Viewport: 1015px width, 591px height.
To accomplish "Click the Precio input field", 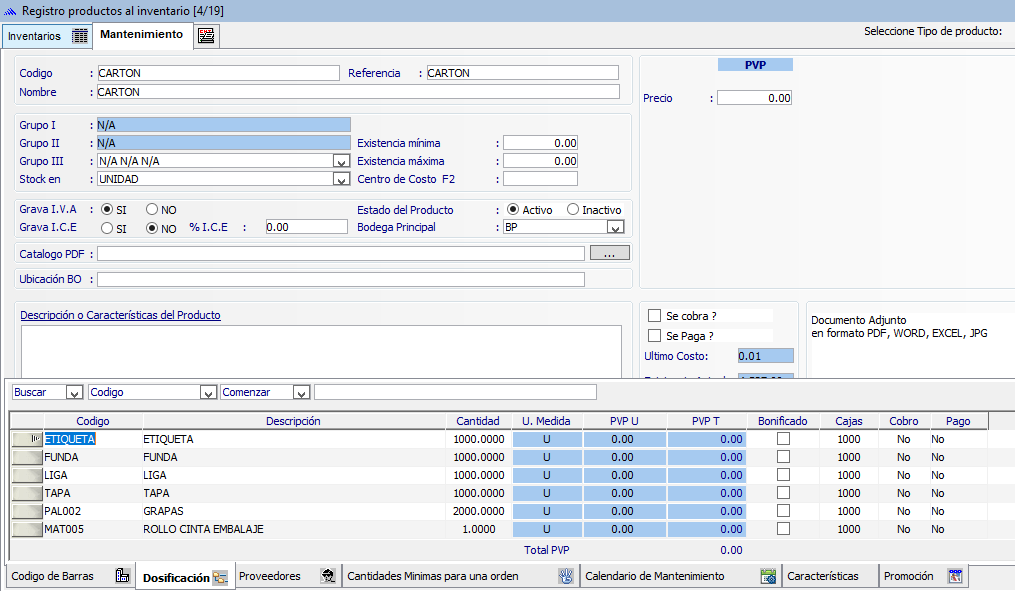I will tap(754, 98).
